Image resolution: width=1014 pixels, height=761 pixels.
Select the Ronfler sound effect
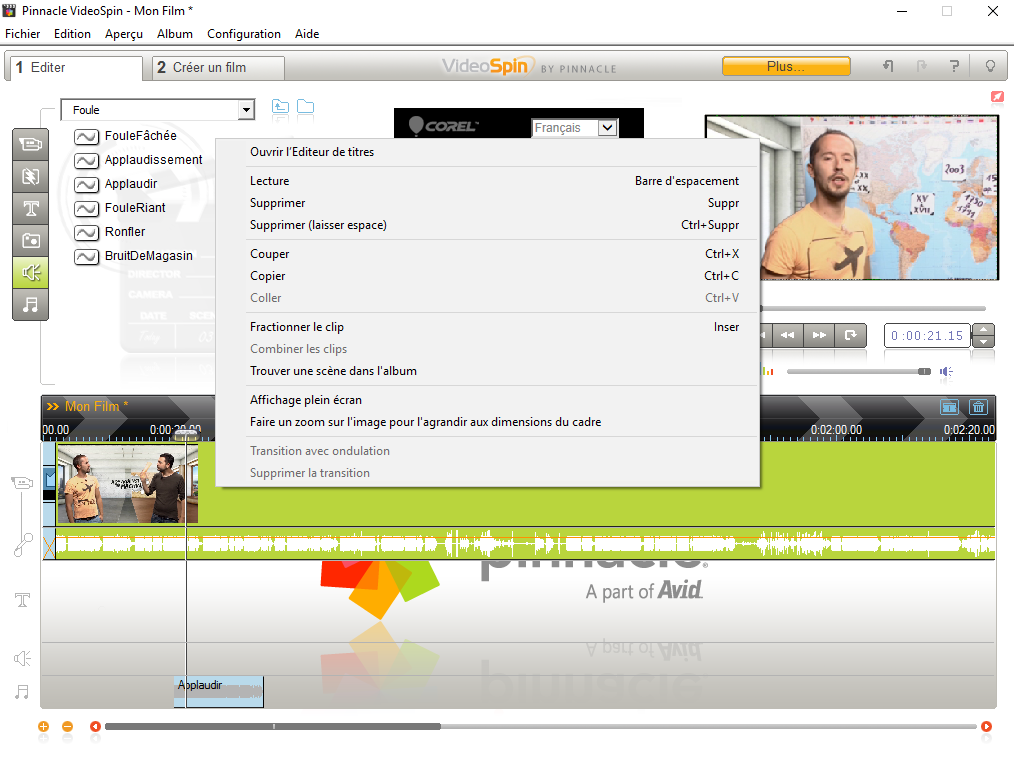tap(110, 231)
